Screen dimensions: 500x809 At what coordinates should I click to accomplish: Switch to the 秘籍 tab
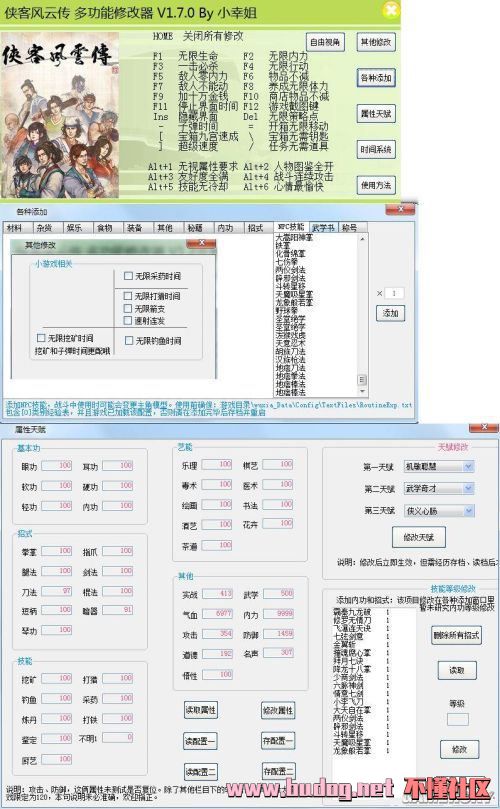pos(198,228)
